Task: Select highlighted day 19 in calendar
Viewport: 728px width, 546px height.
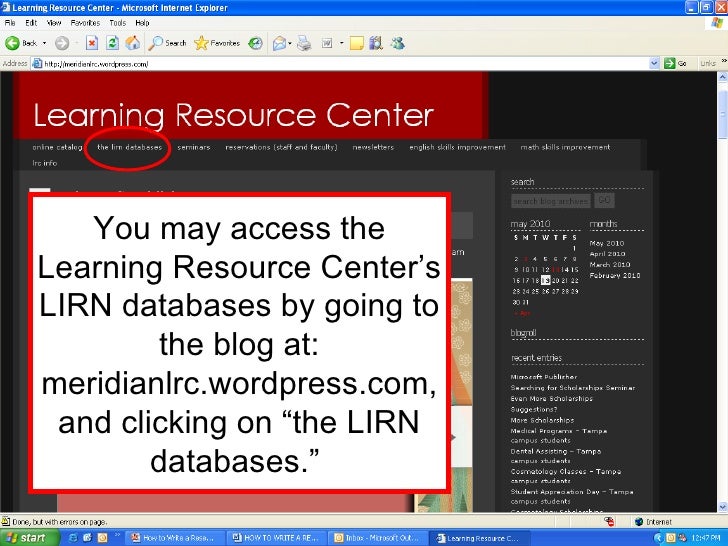Action: (546, 280)
